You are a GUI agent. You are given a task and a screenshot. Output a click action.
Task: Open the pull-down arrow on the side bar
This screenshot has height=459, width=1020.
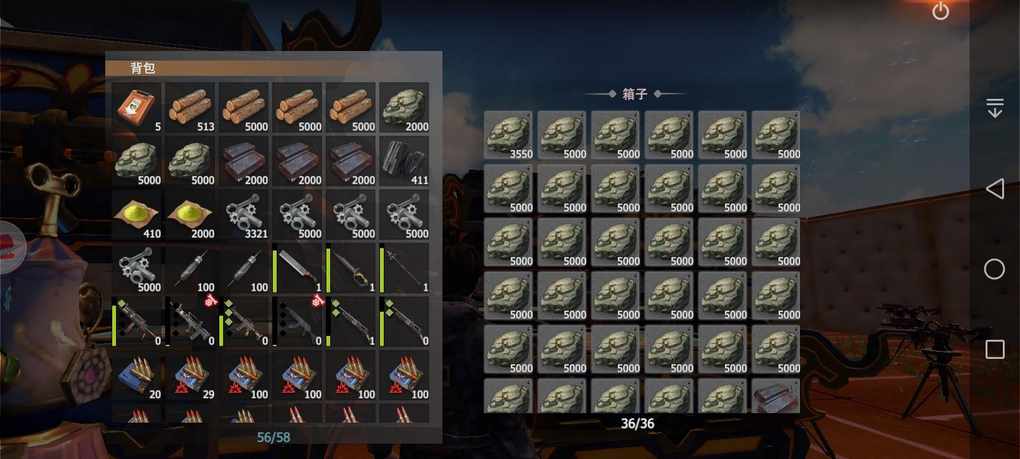[994, 108]
